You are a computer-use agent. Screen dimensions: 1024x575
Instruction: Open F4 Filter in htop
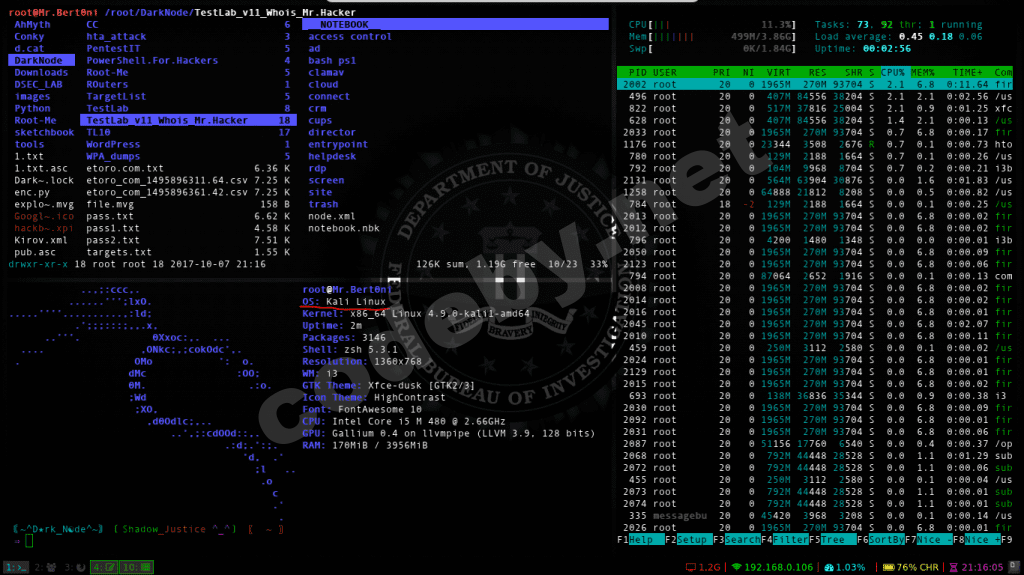tap(784, 540)
